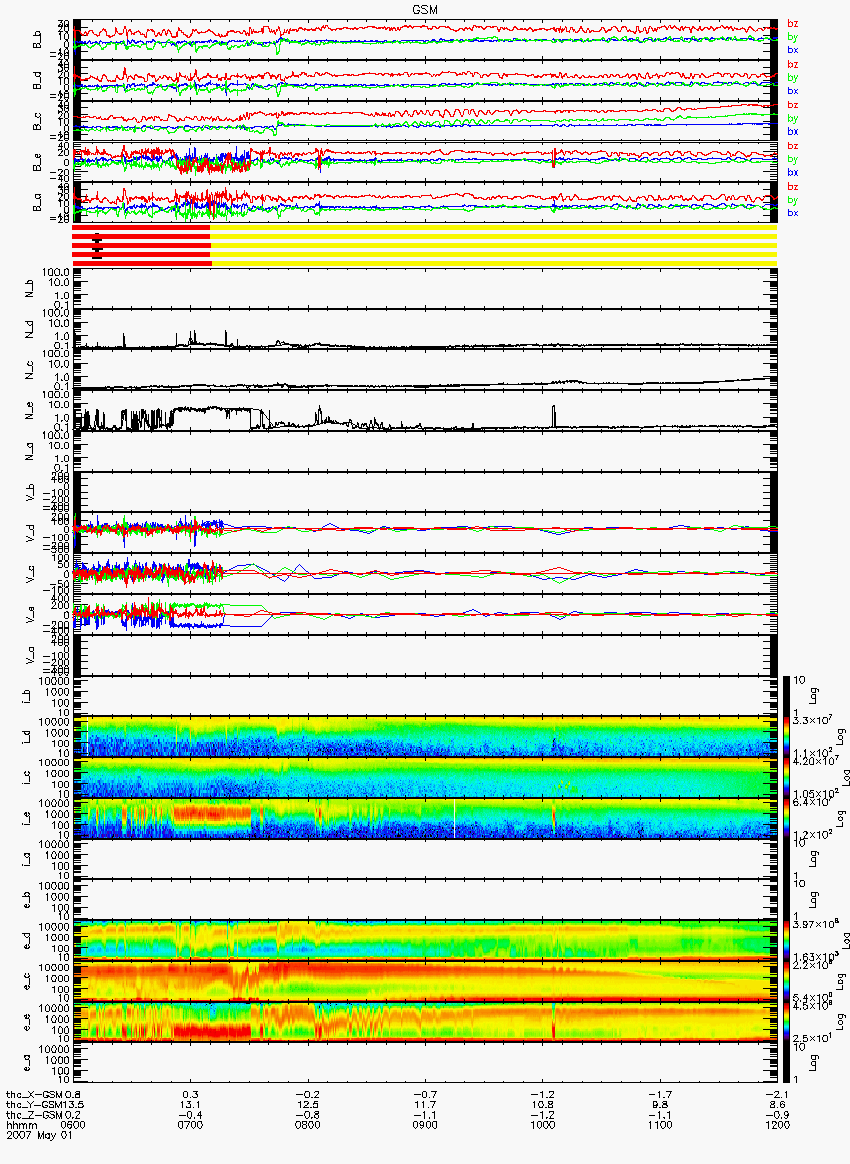Click the thc_Y-GSM ephemeris label
The image size is (850, 1164).
coord(35,1105)
